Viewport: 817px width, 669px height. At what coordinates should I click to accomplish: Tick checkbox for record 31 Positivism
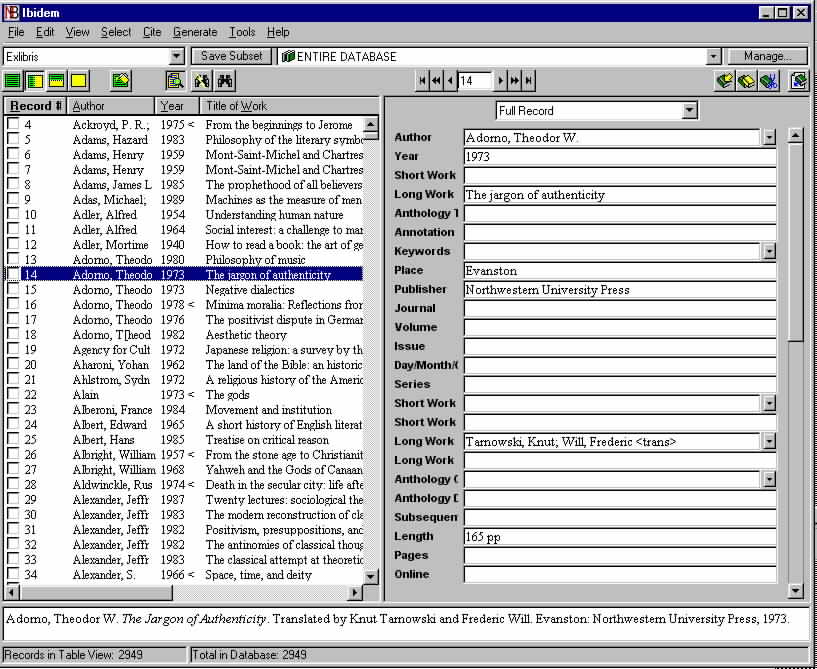[x=13, y=529]
